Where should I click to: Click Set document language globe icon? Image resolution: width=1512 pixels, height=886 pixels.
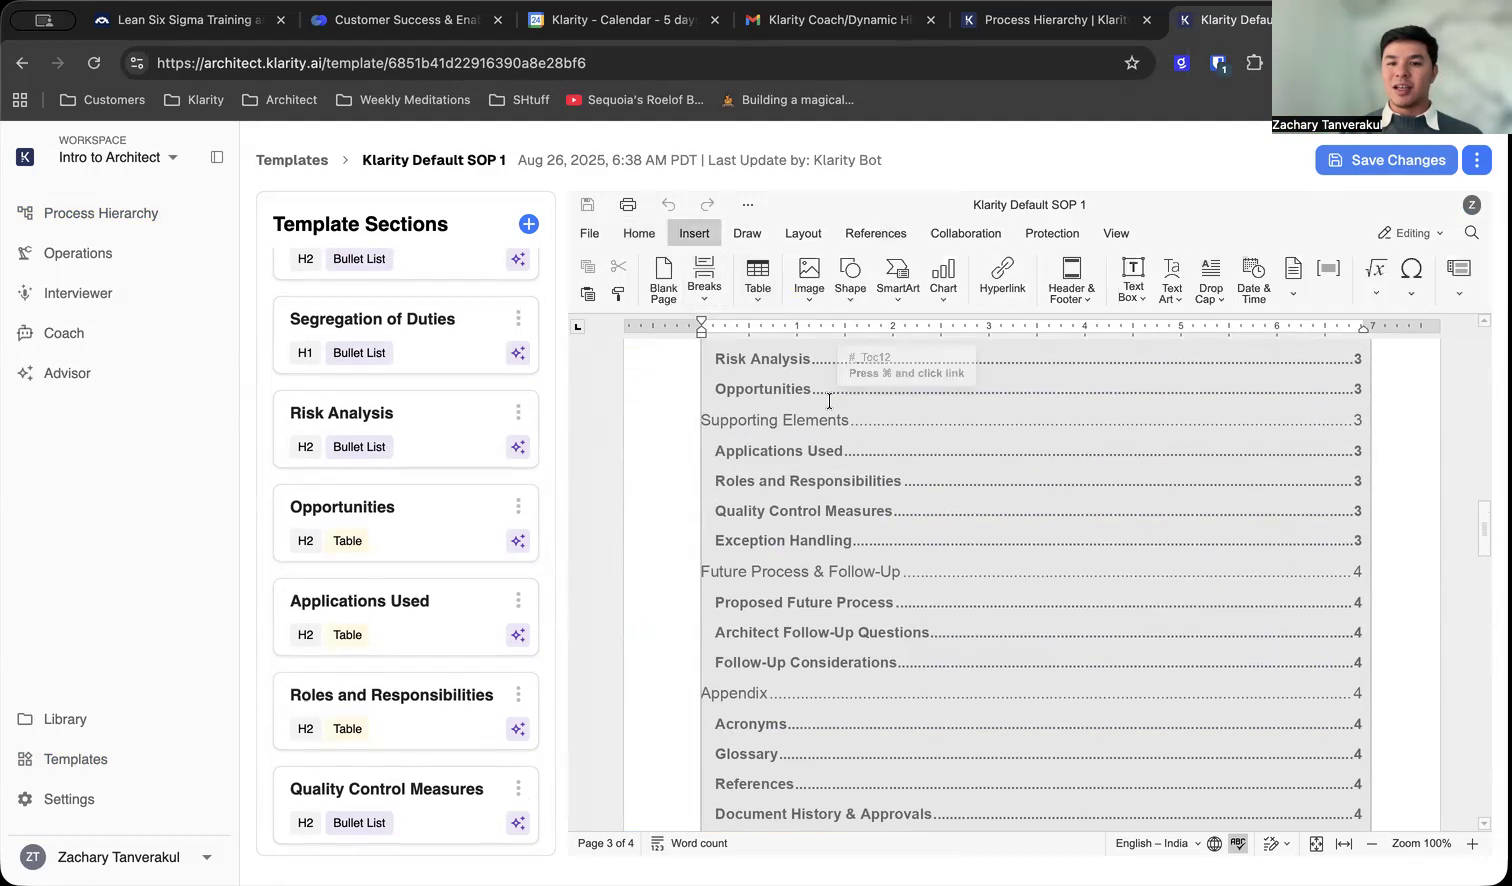tap(1214, 844)
